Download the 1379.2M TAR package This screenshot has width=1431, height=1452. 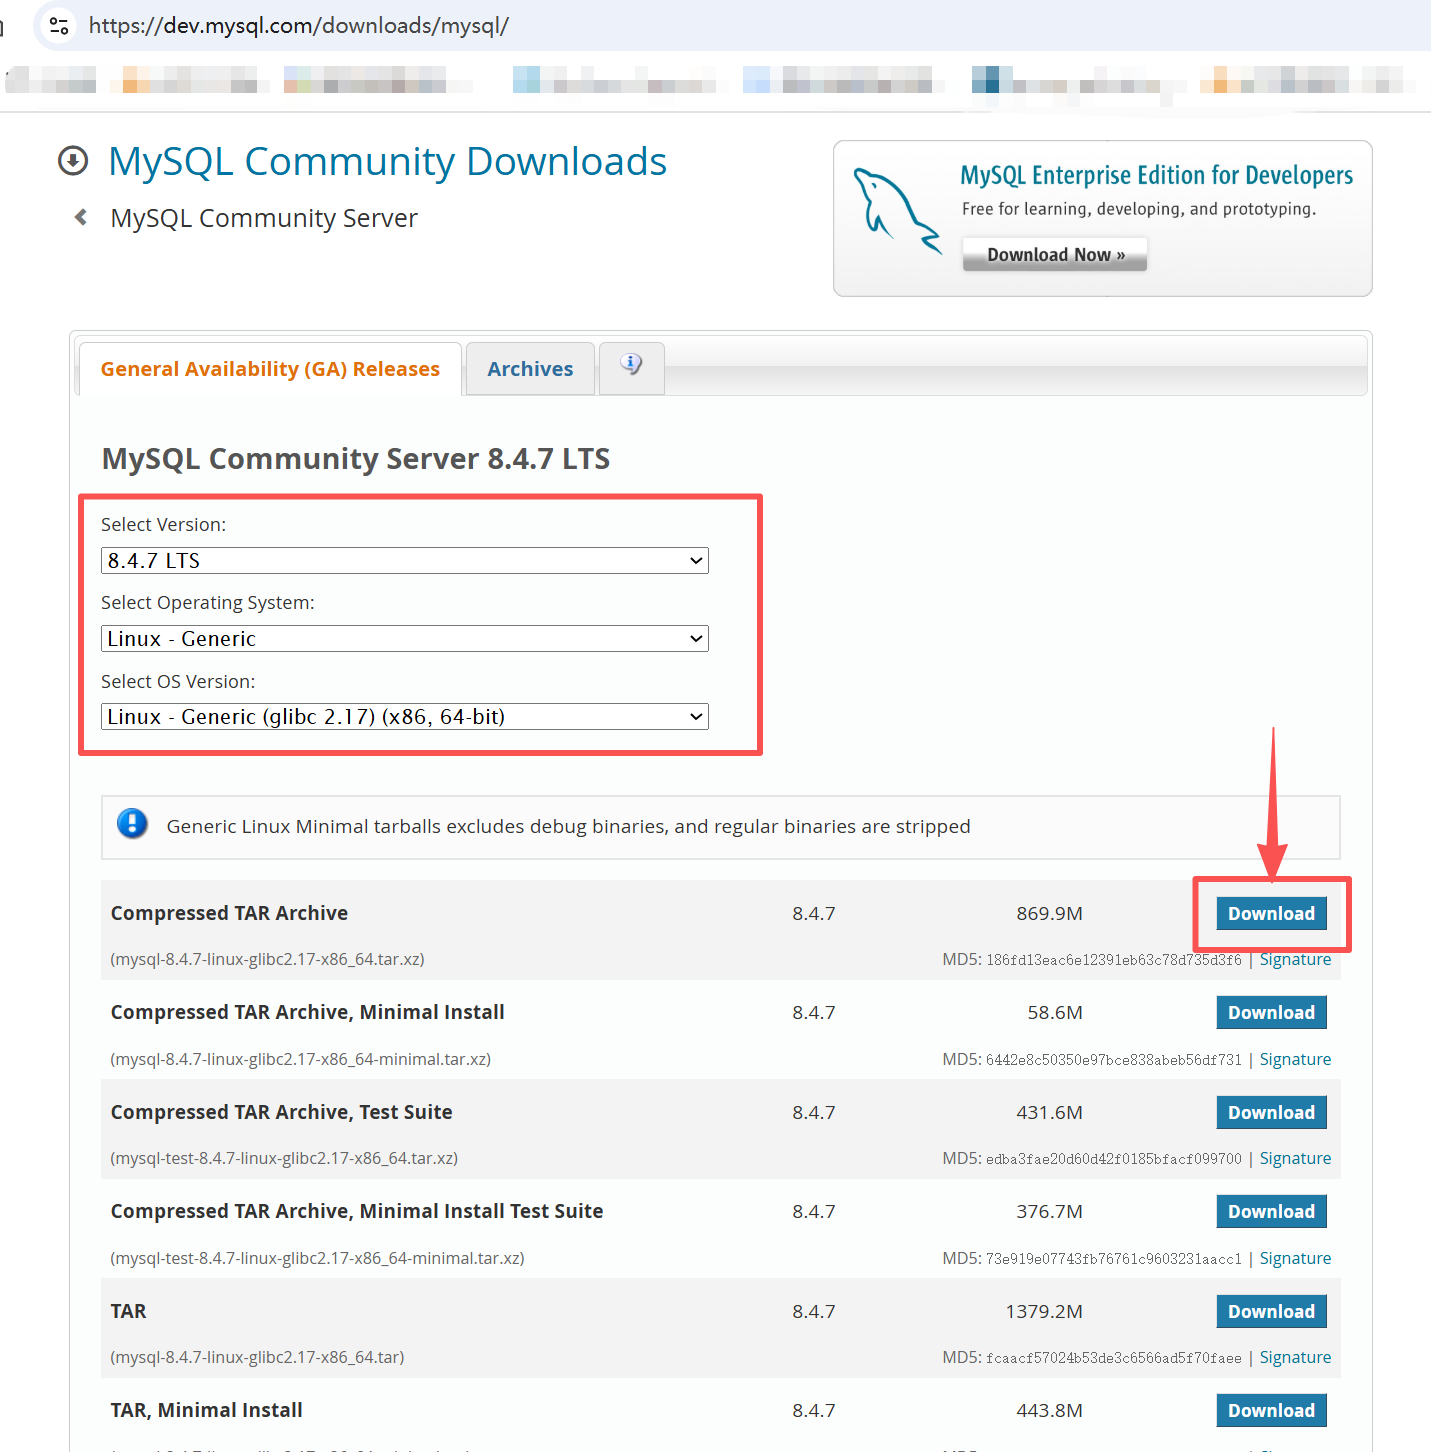pos(1271,1311)
